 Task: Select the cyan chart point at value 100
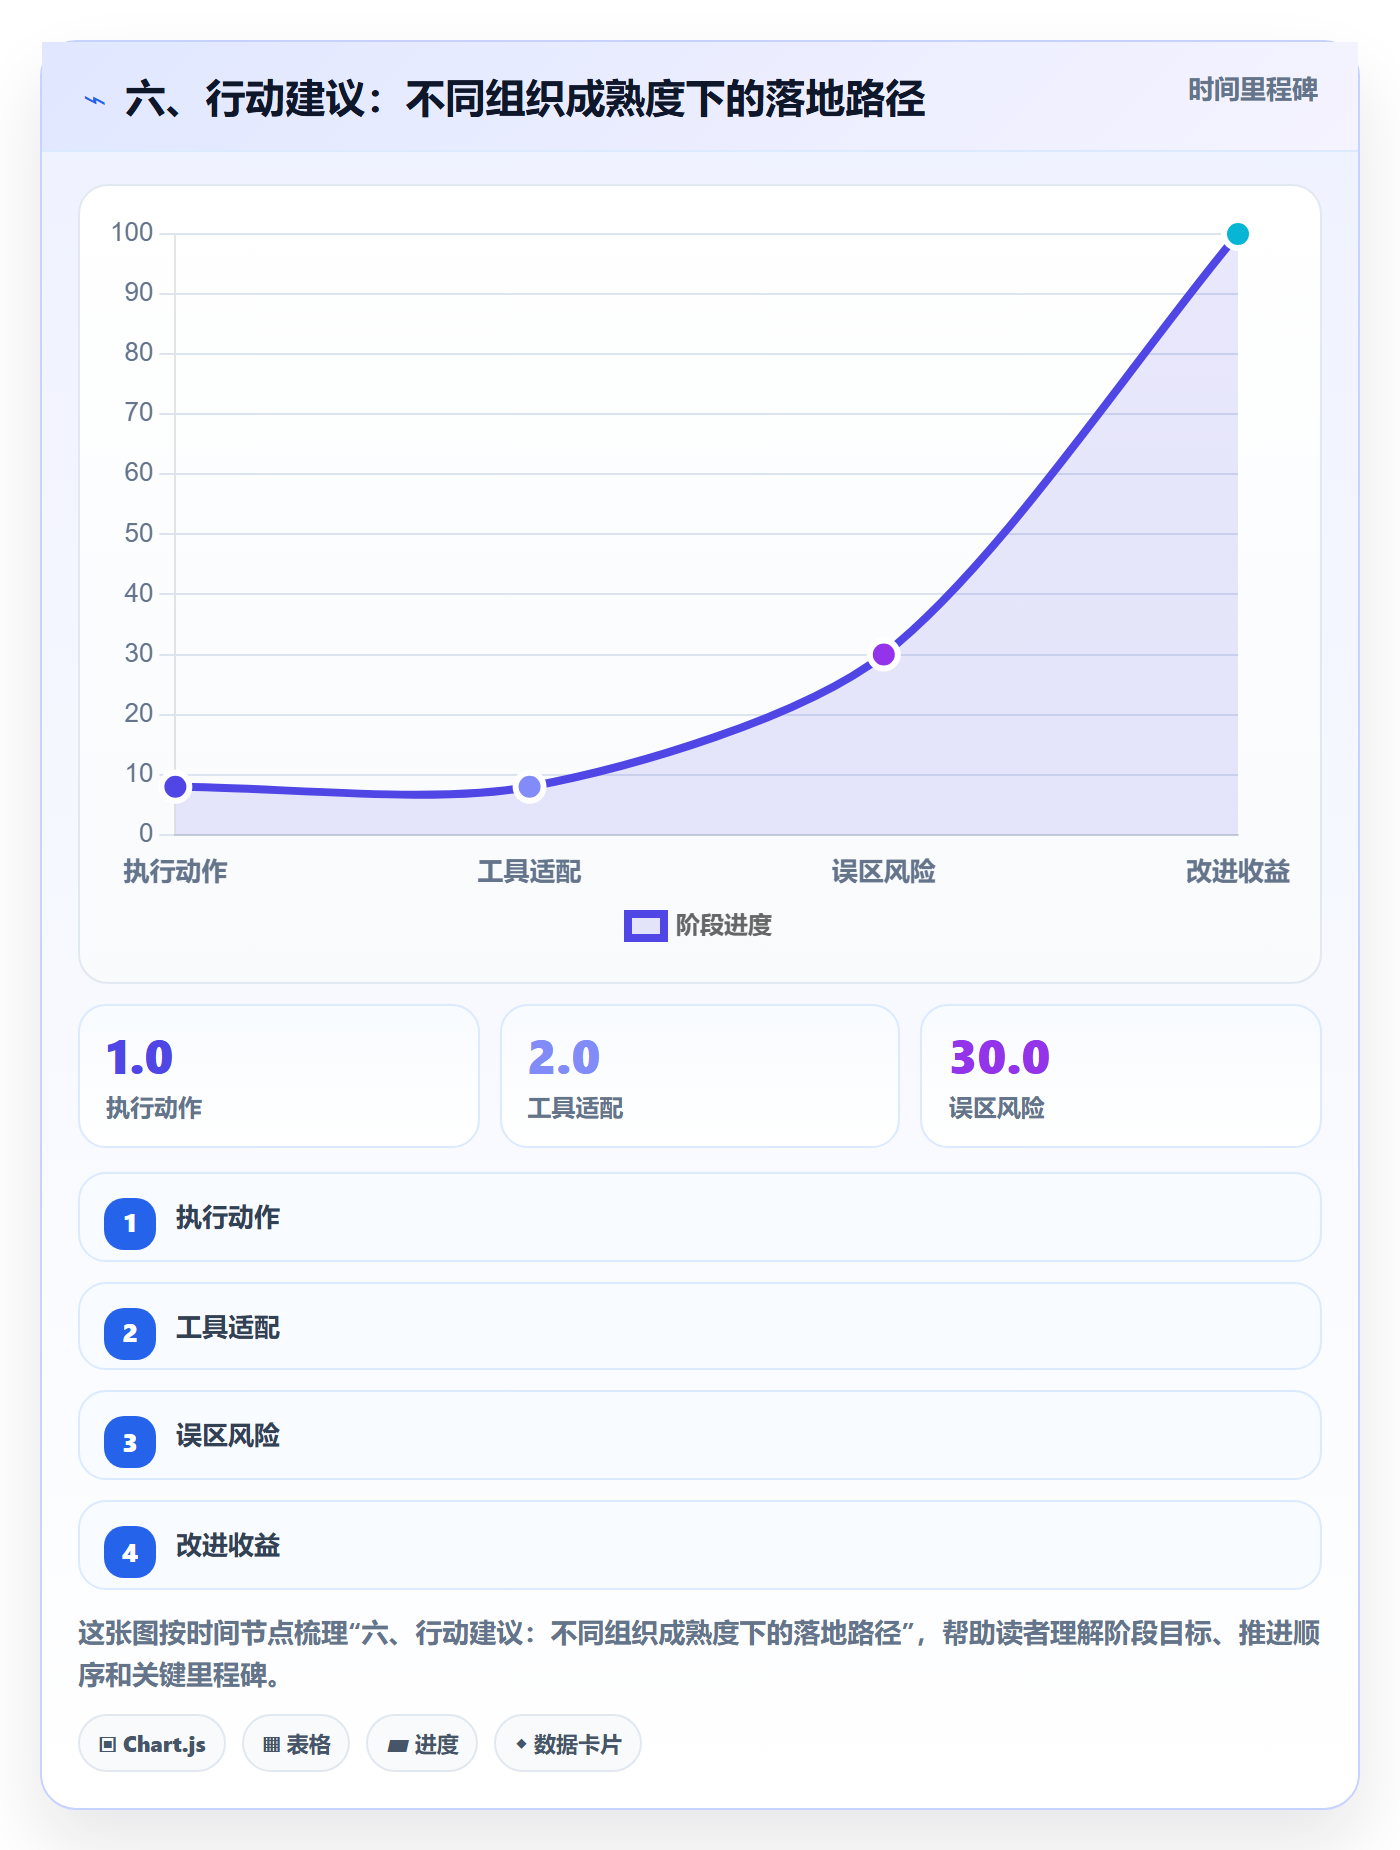[x=1238, y=234]
